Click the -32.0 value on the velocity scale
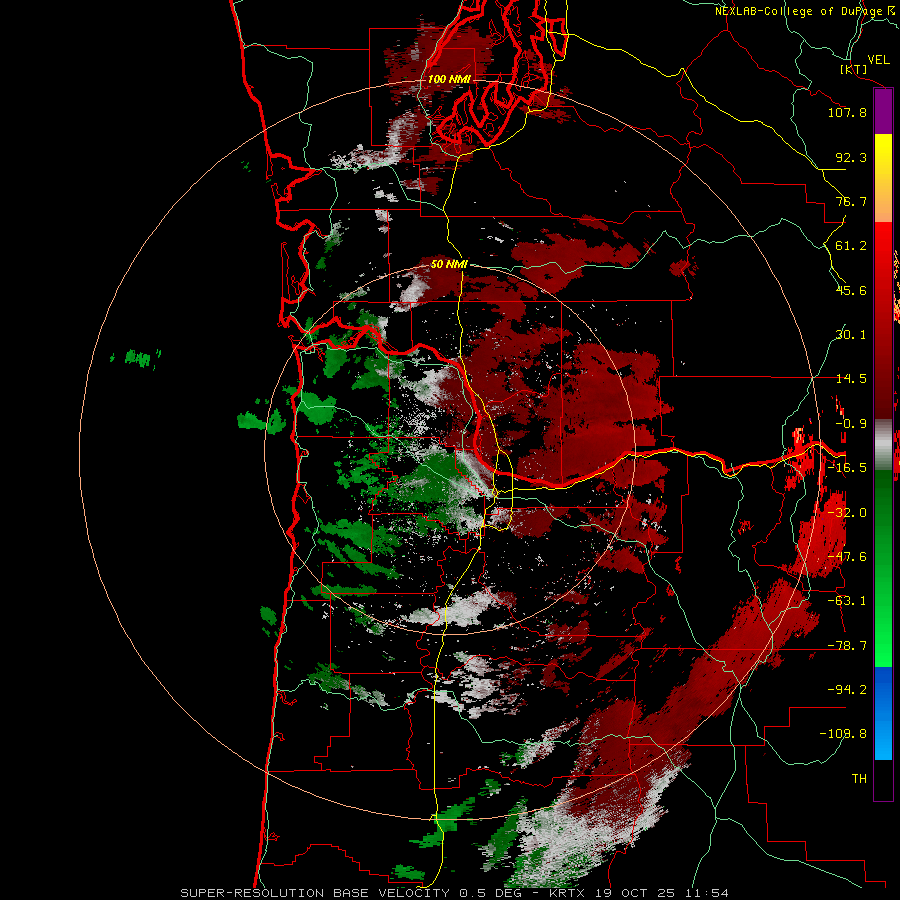The image size is (900, 900). click(x=847, y=513)
